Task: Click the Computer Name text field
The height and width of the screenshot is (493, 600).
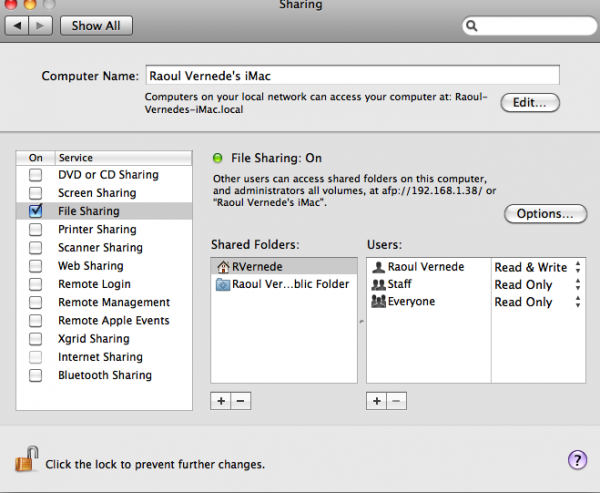Action: 352,75
